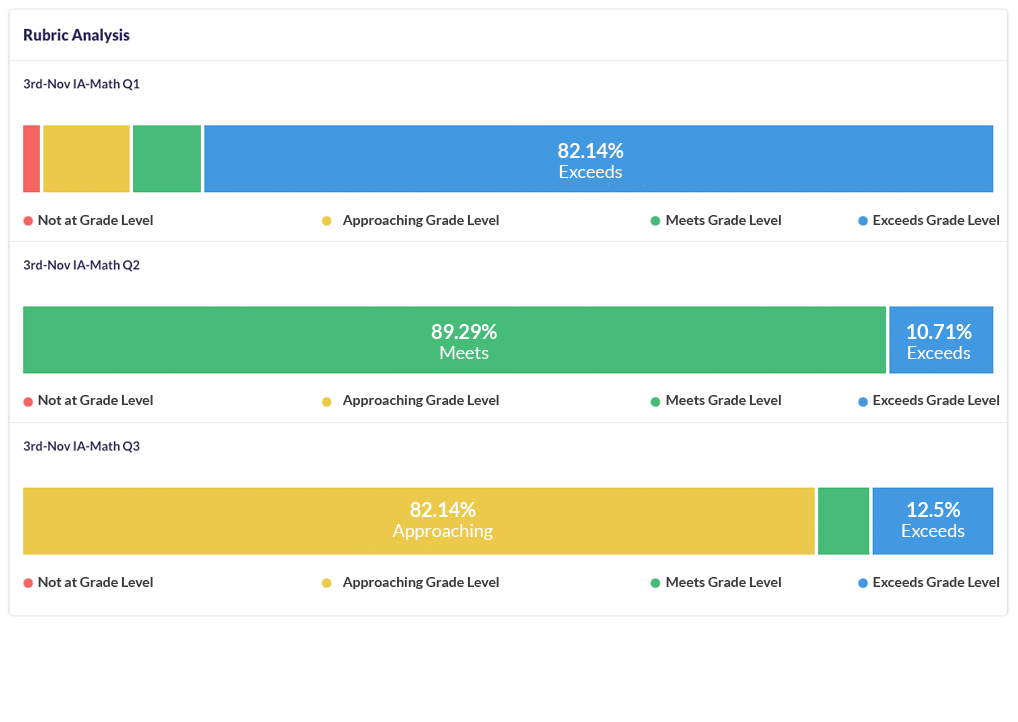The width and height of the screenshot is (1018, 722).
Task: Click yellow Approaching dot in Q2 legend
Action: 327,401
